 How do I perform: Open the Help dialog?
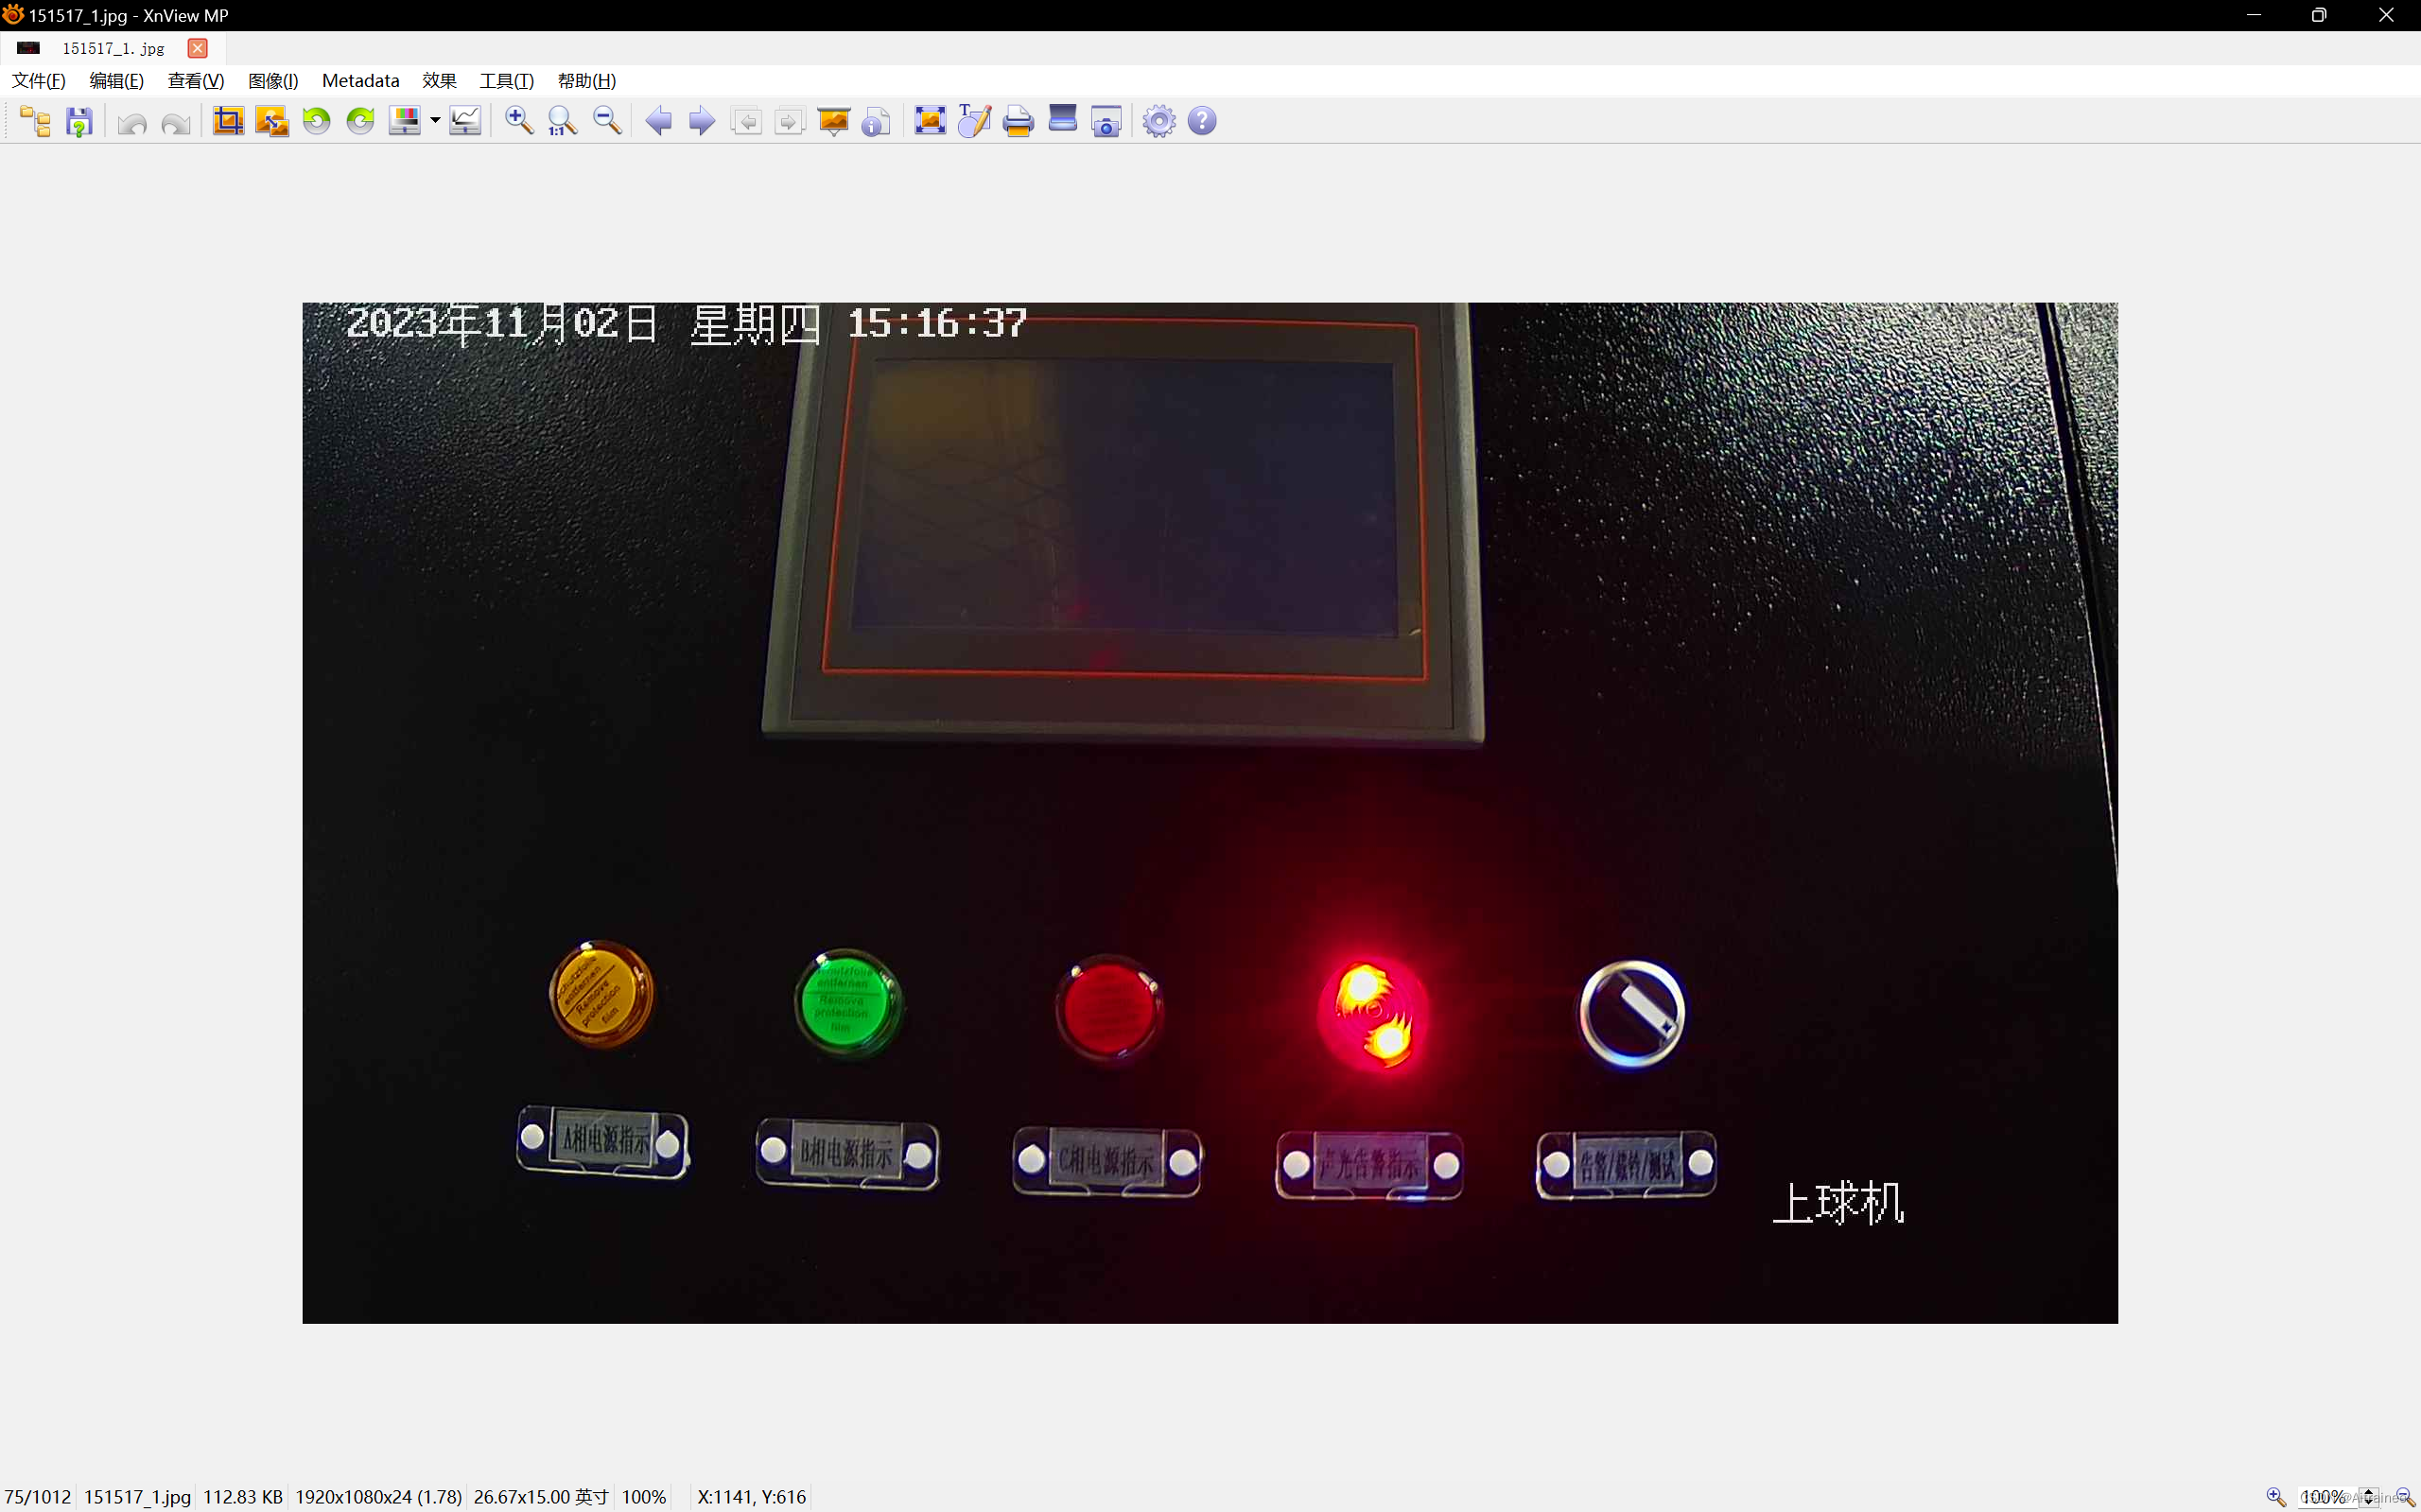1201,120
